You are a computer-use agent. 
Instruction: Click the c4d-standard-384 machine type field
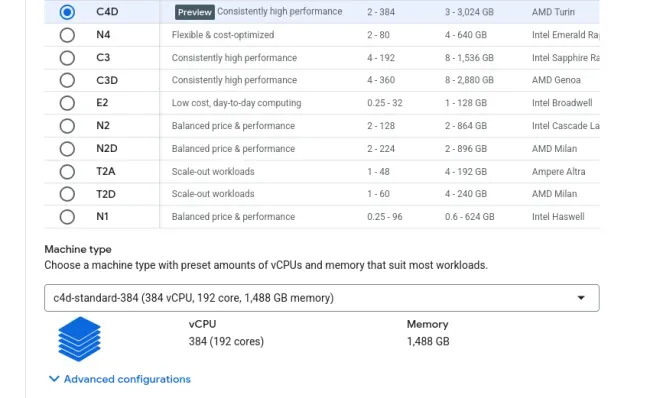(322, 298)
